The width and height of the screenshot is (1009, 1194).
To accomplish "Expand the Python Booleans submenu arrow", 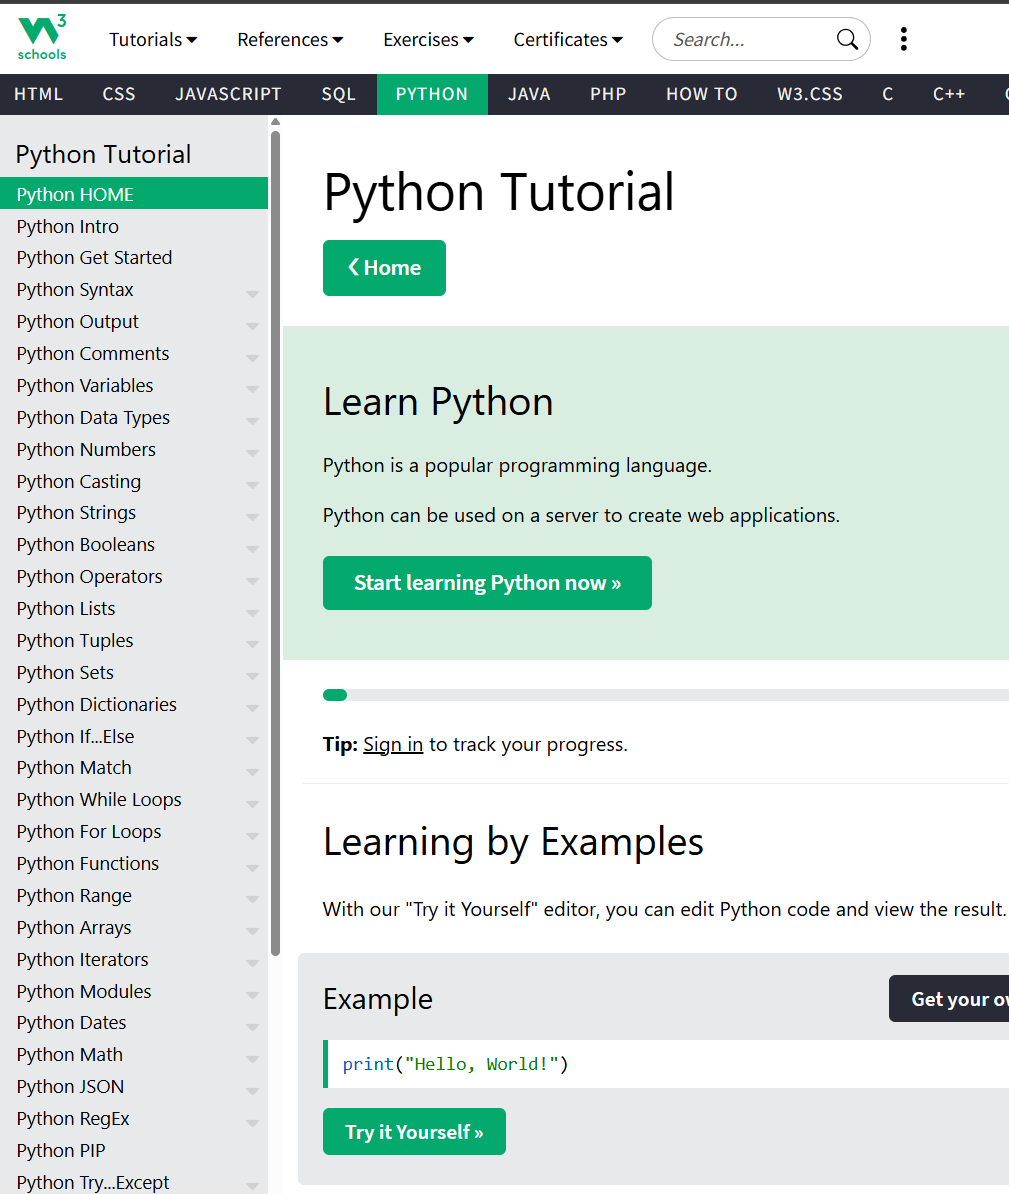I will [x=253, y=548].
